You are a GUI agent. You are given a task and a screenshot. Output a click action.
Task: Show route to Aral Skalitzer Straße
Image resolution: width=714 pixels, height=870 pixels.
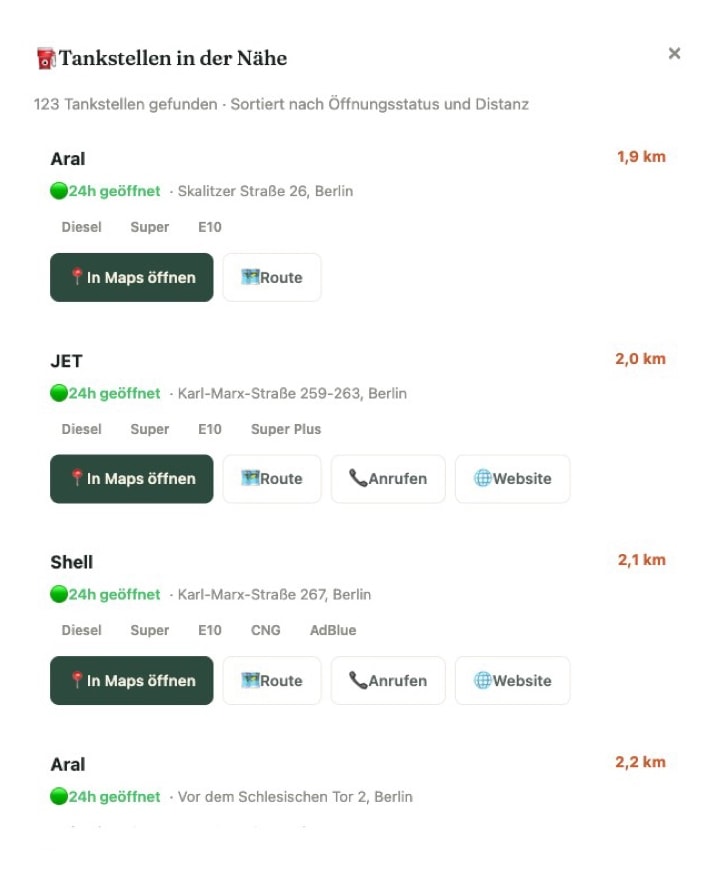[x=271, y=278]
